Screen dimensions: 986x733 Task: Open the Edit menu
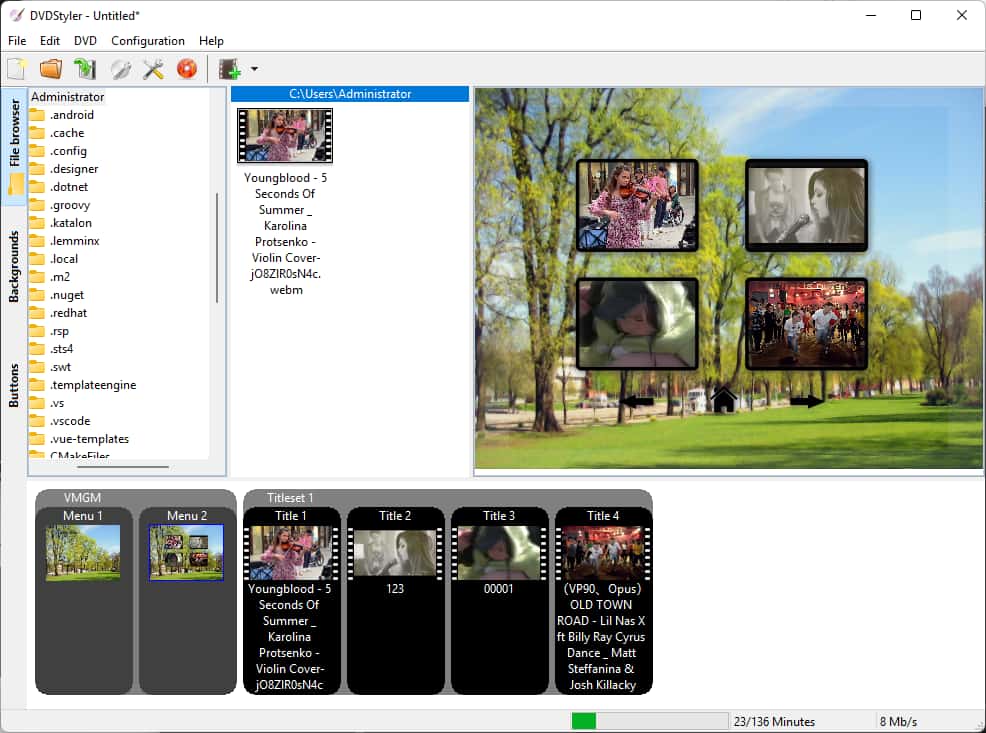[50, 41]
